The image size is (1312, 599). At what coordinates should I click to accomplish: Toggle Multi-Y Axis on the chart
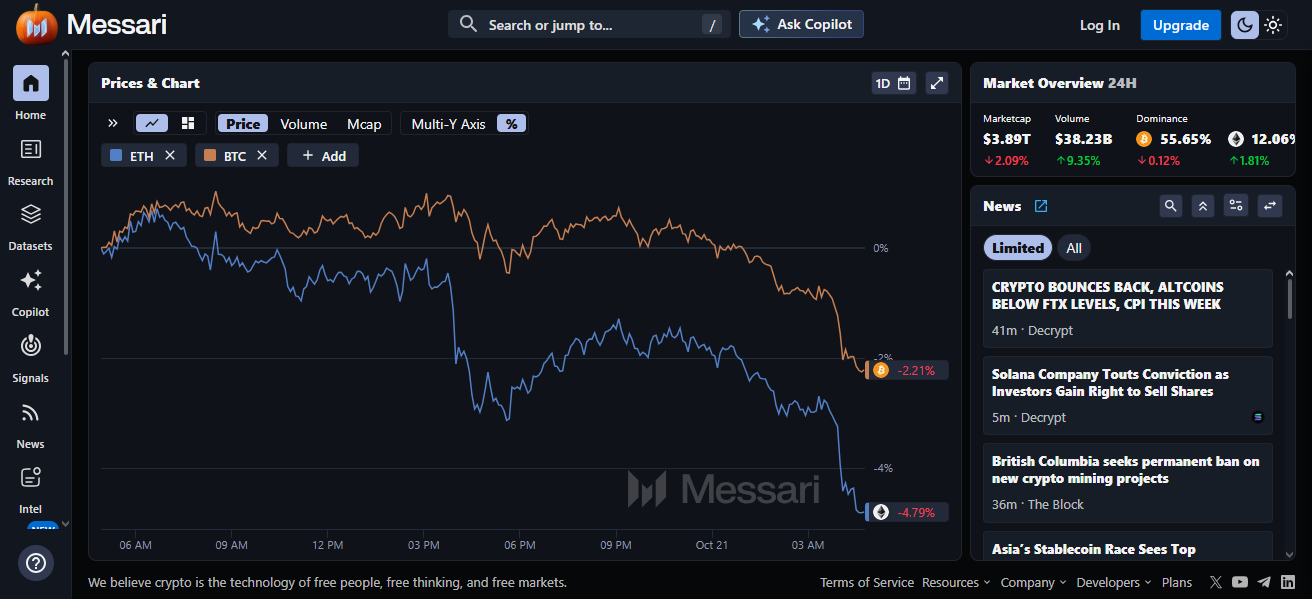[x=448, y=124]
